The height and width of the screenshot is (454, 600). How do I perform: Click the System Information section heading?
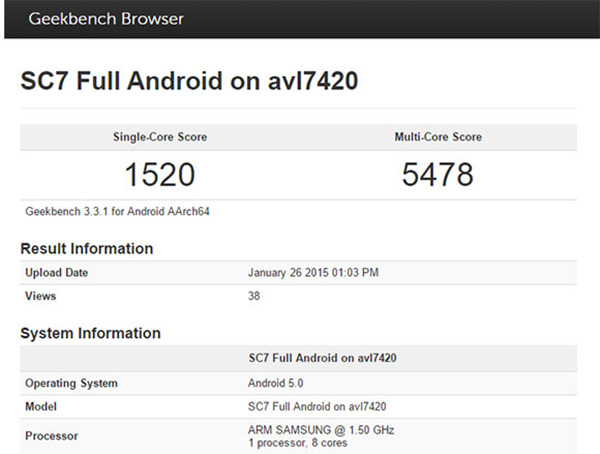click(x=90, y=333)
